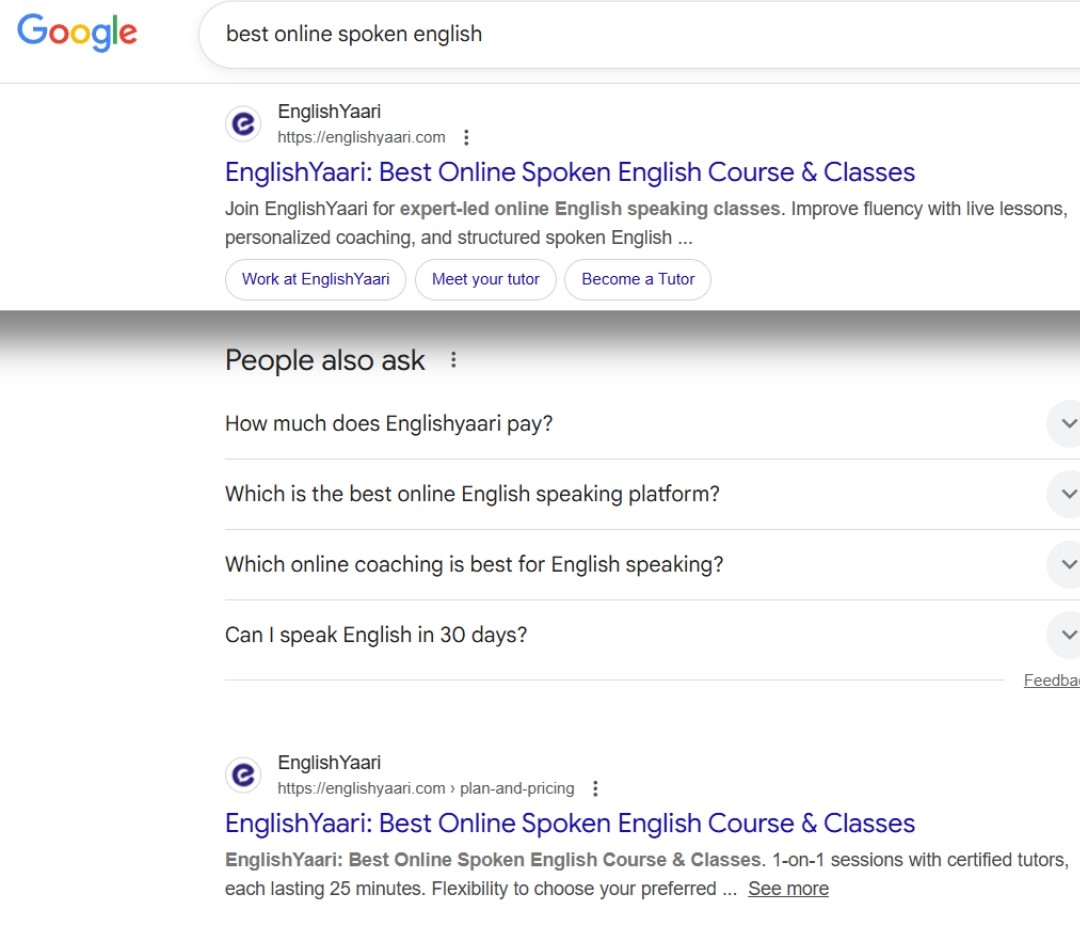Image resolution: width=1080 pixels, height=948 pixels.
Task: Open three-dot menu beside englishyaari.com URL
Action: [466, 138]
